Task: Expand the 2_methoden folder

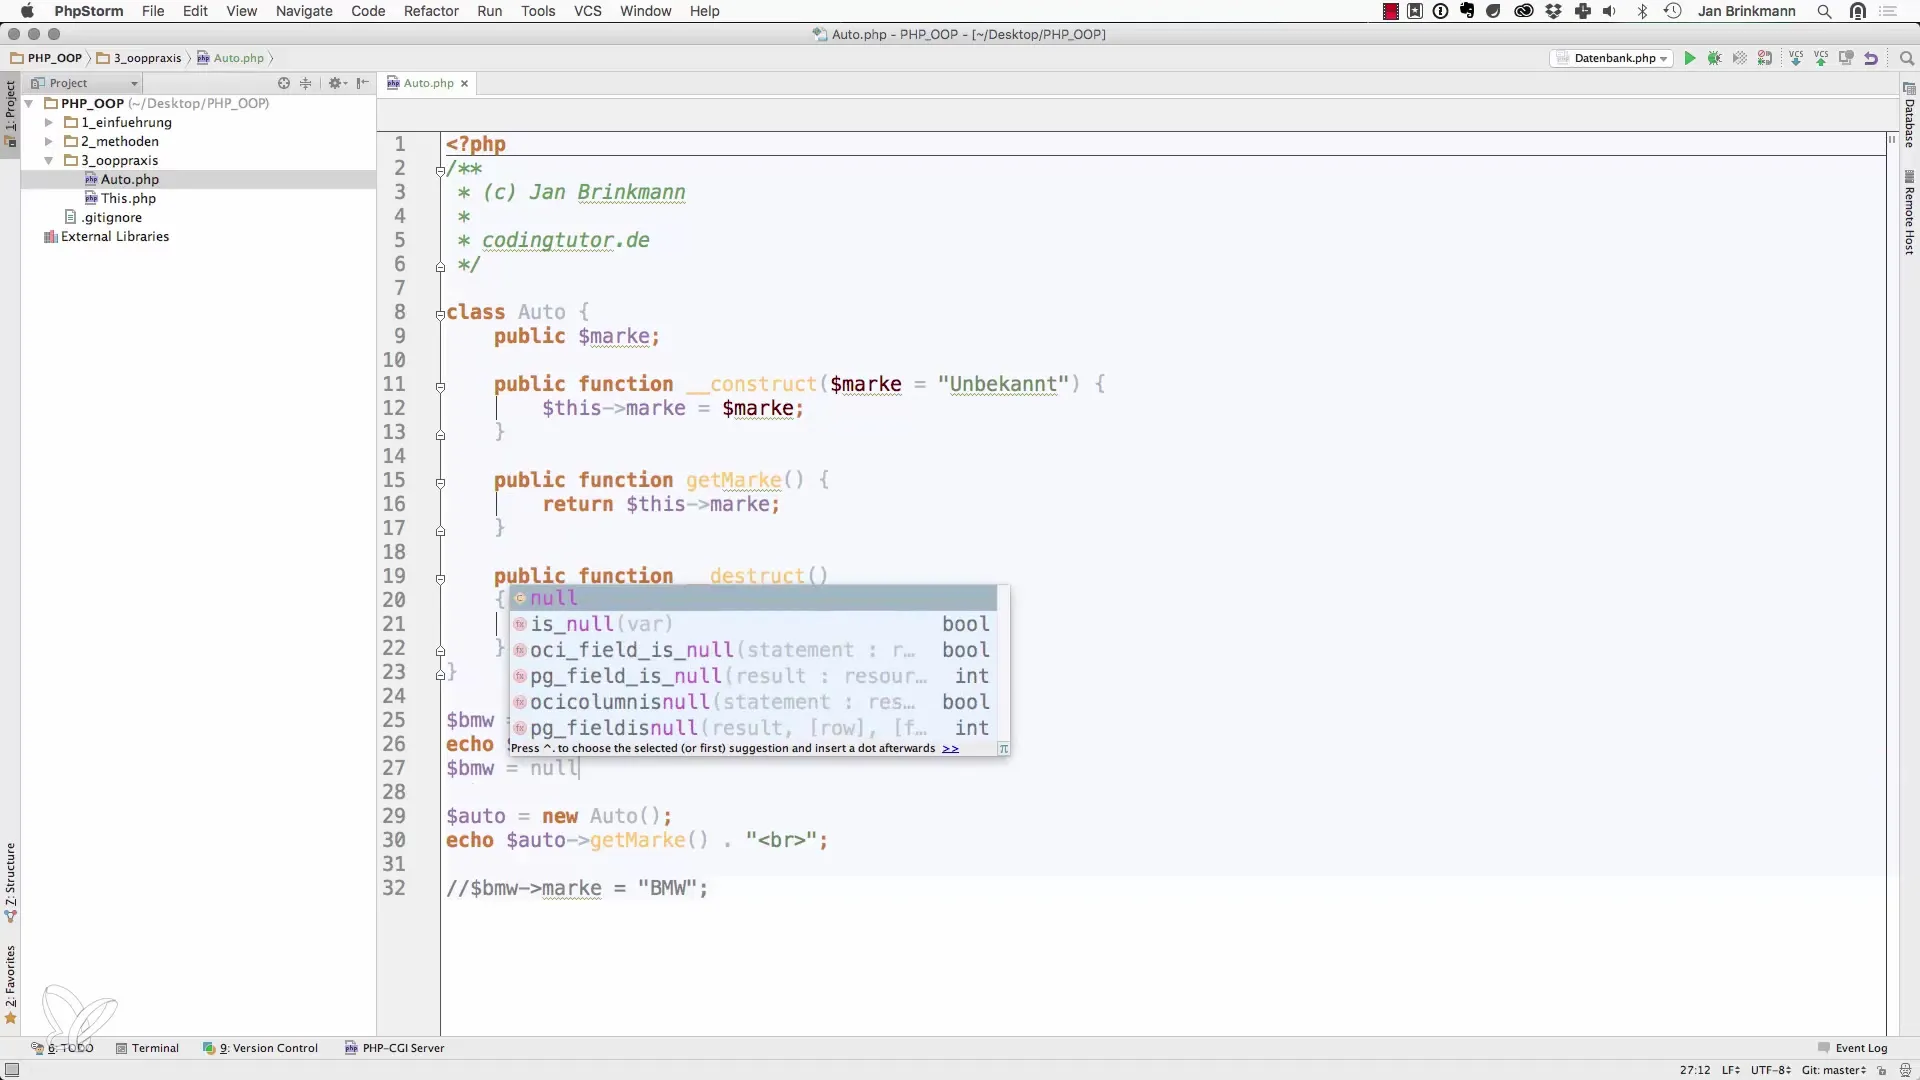Action: (48, 141)
